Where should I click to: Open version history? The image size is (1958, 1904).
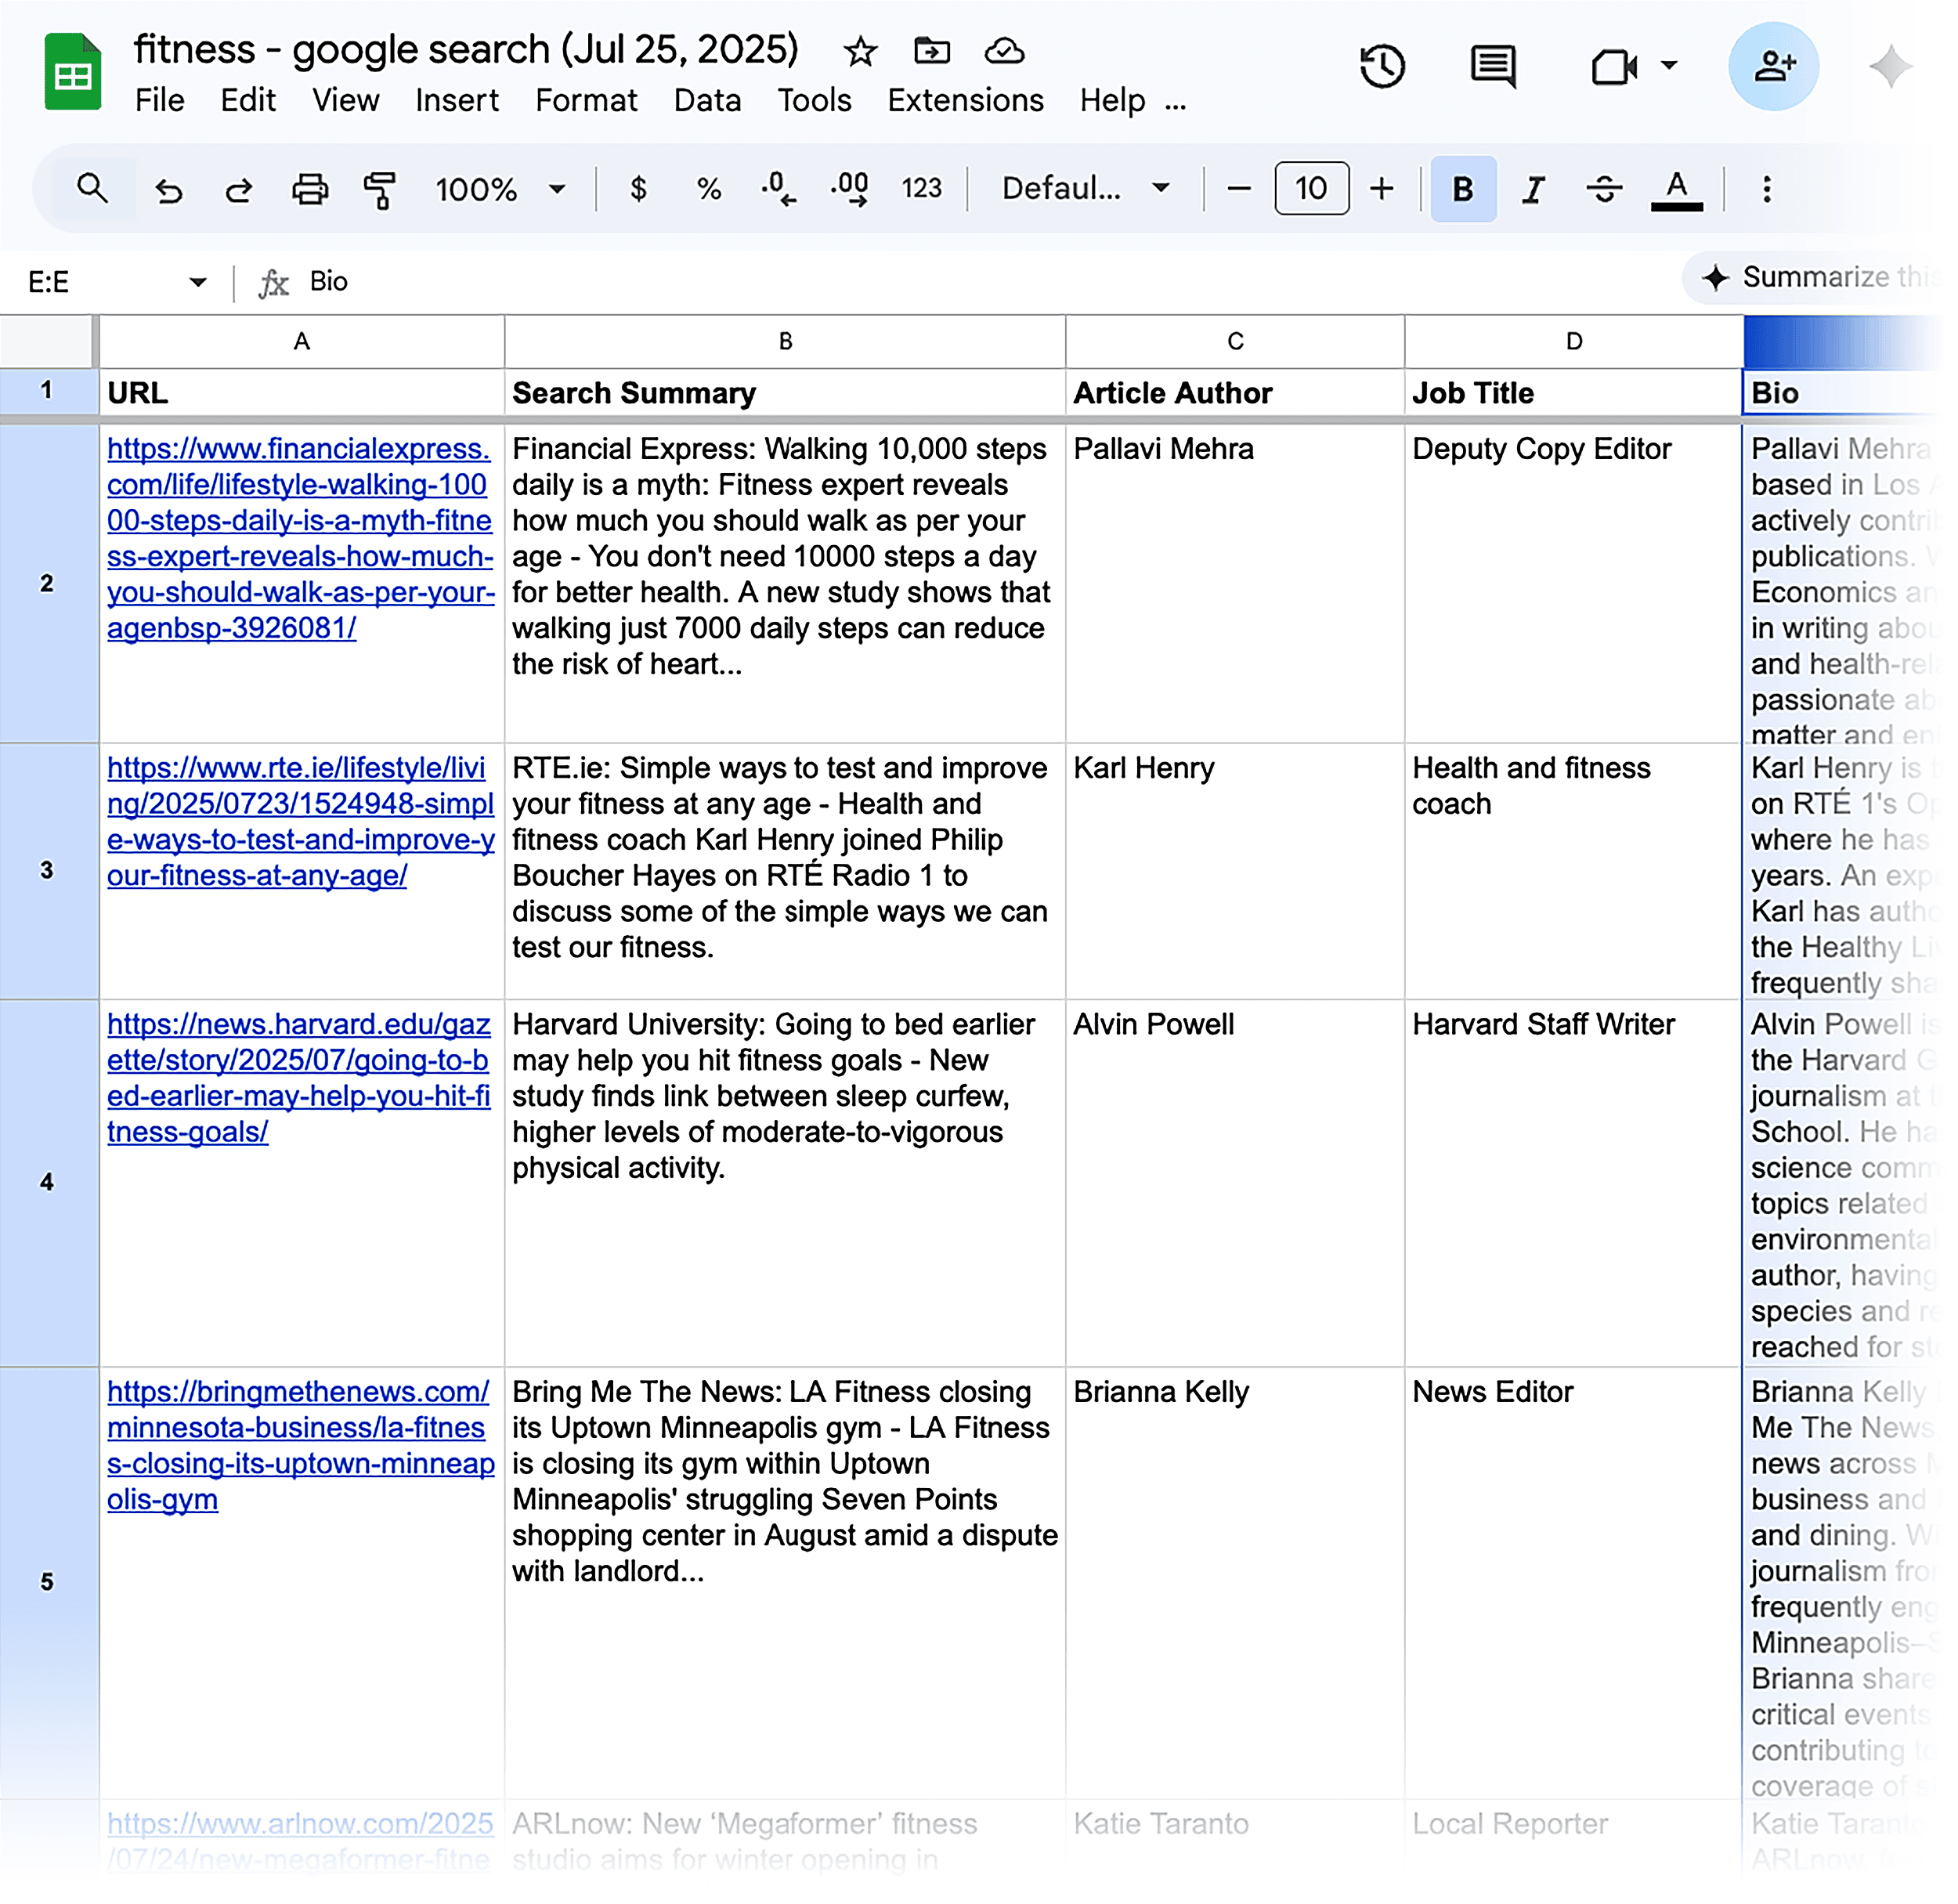[1382, 66]
